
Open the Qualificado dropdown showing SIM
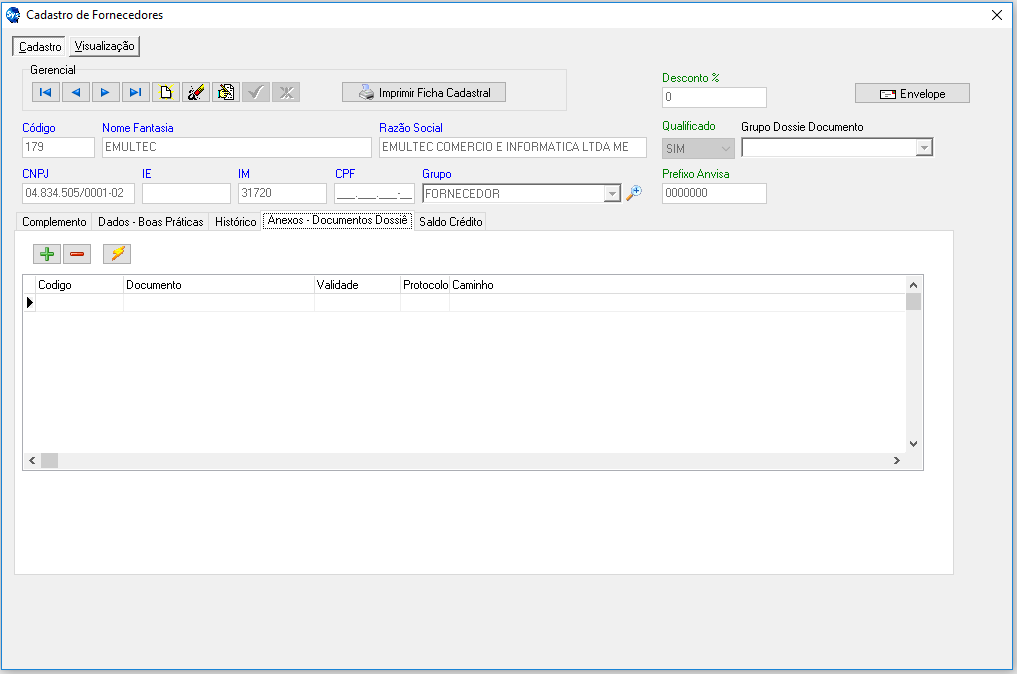pos(725,148)
